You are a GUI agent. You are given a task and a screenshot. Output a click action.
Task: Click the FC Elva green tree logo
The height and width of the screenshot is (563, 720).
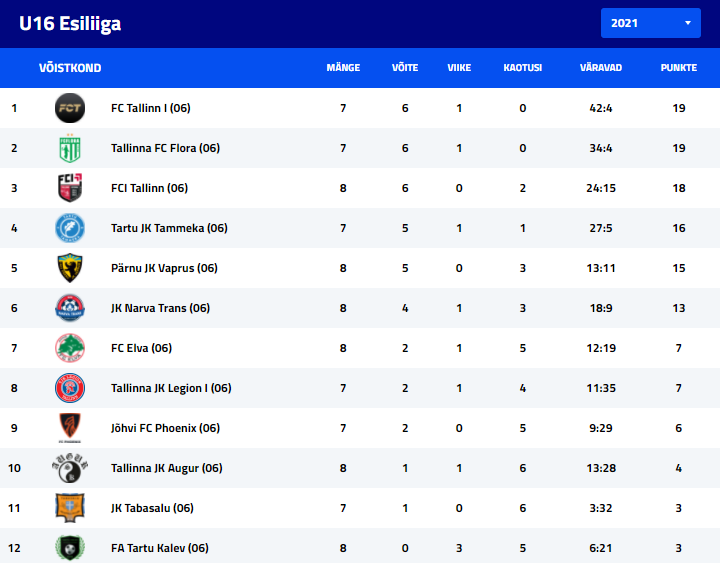(x=70, y=348)
